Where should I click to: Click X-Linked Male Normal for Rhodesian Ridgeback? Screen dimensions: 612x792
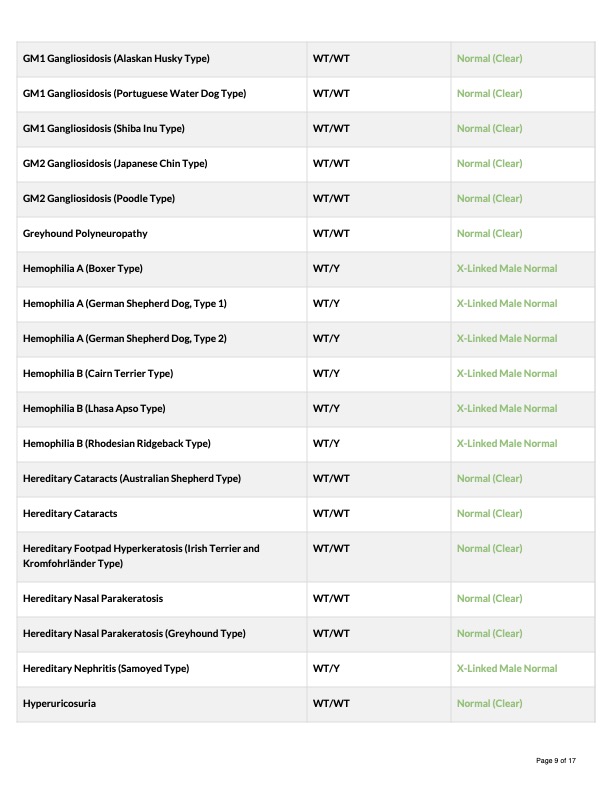click(507, 443)
